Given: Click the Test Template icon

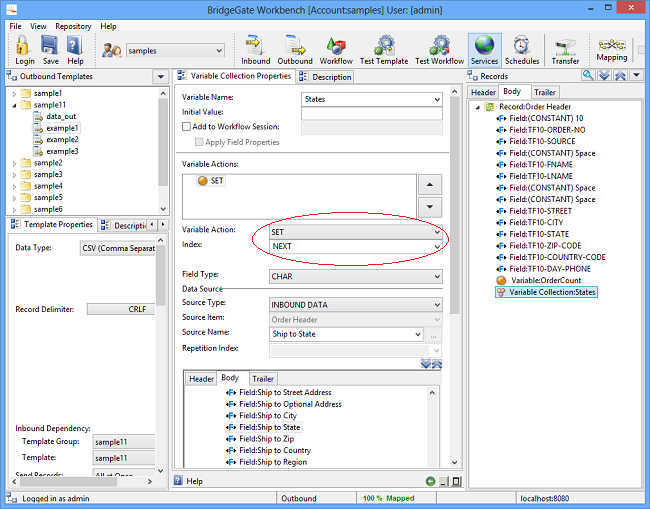Looking at the screenshot, I should point(383,49).
